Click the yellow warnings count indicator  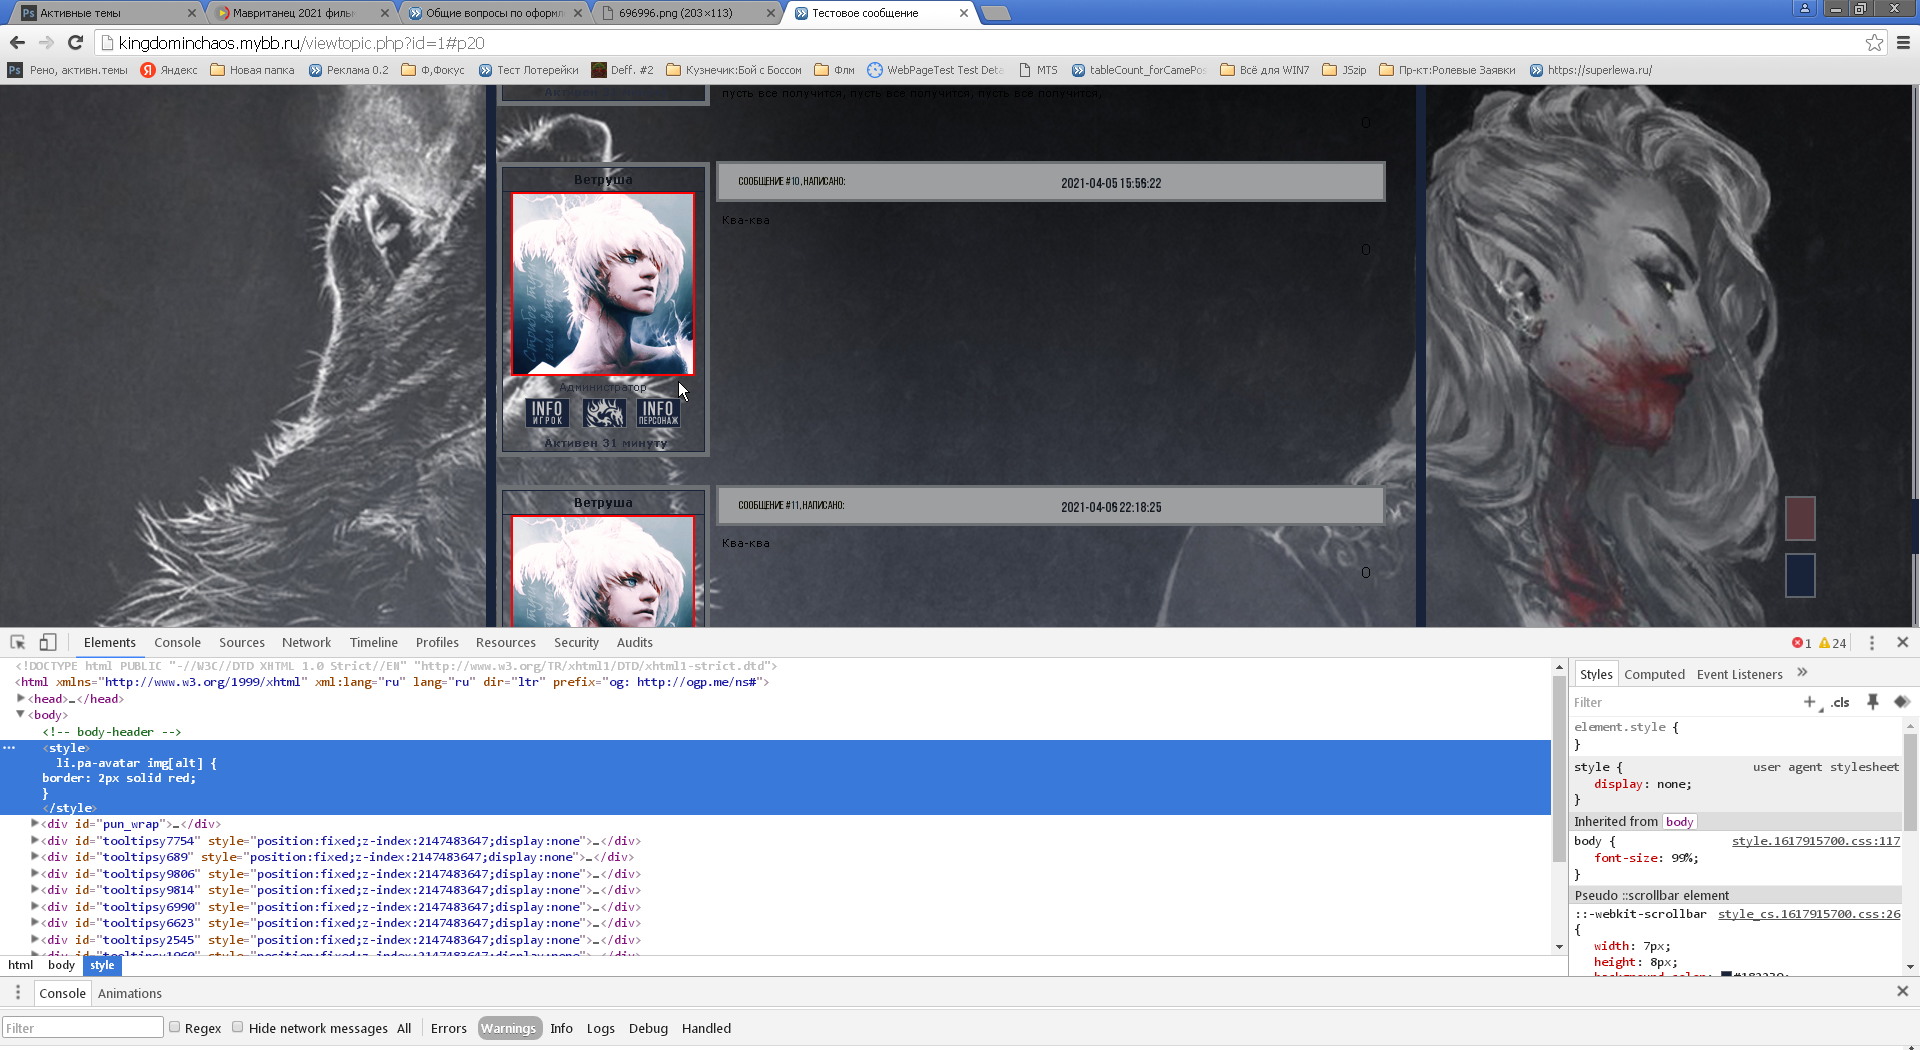[x=1832, y=643]
